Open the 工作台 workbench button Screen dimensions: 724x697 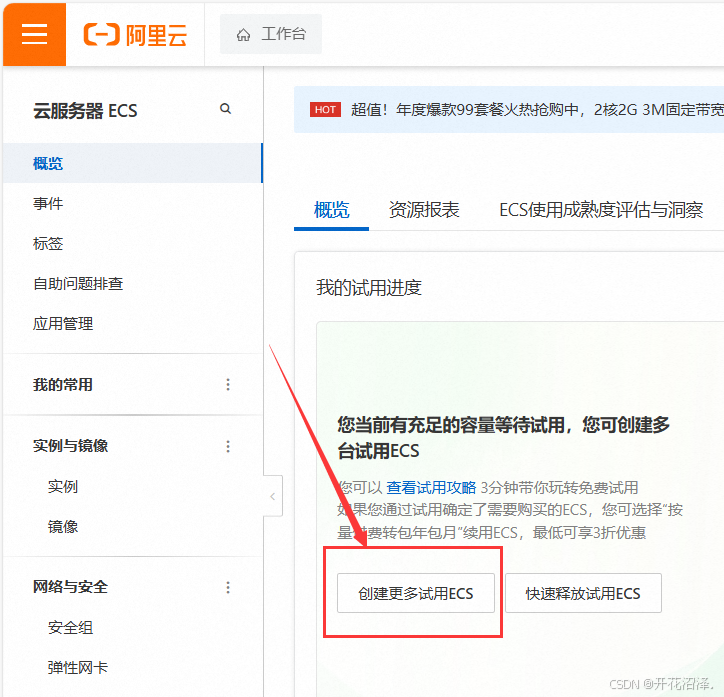[271, 34]
